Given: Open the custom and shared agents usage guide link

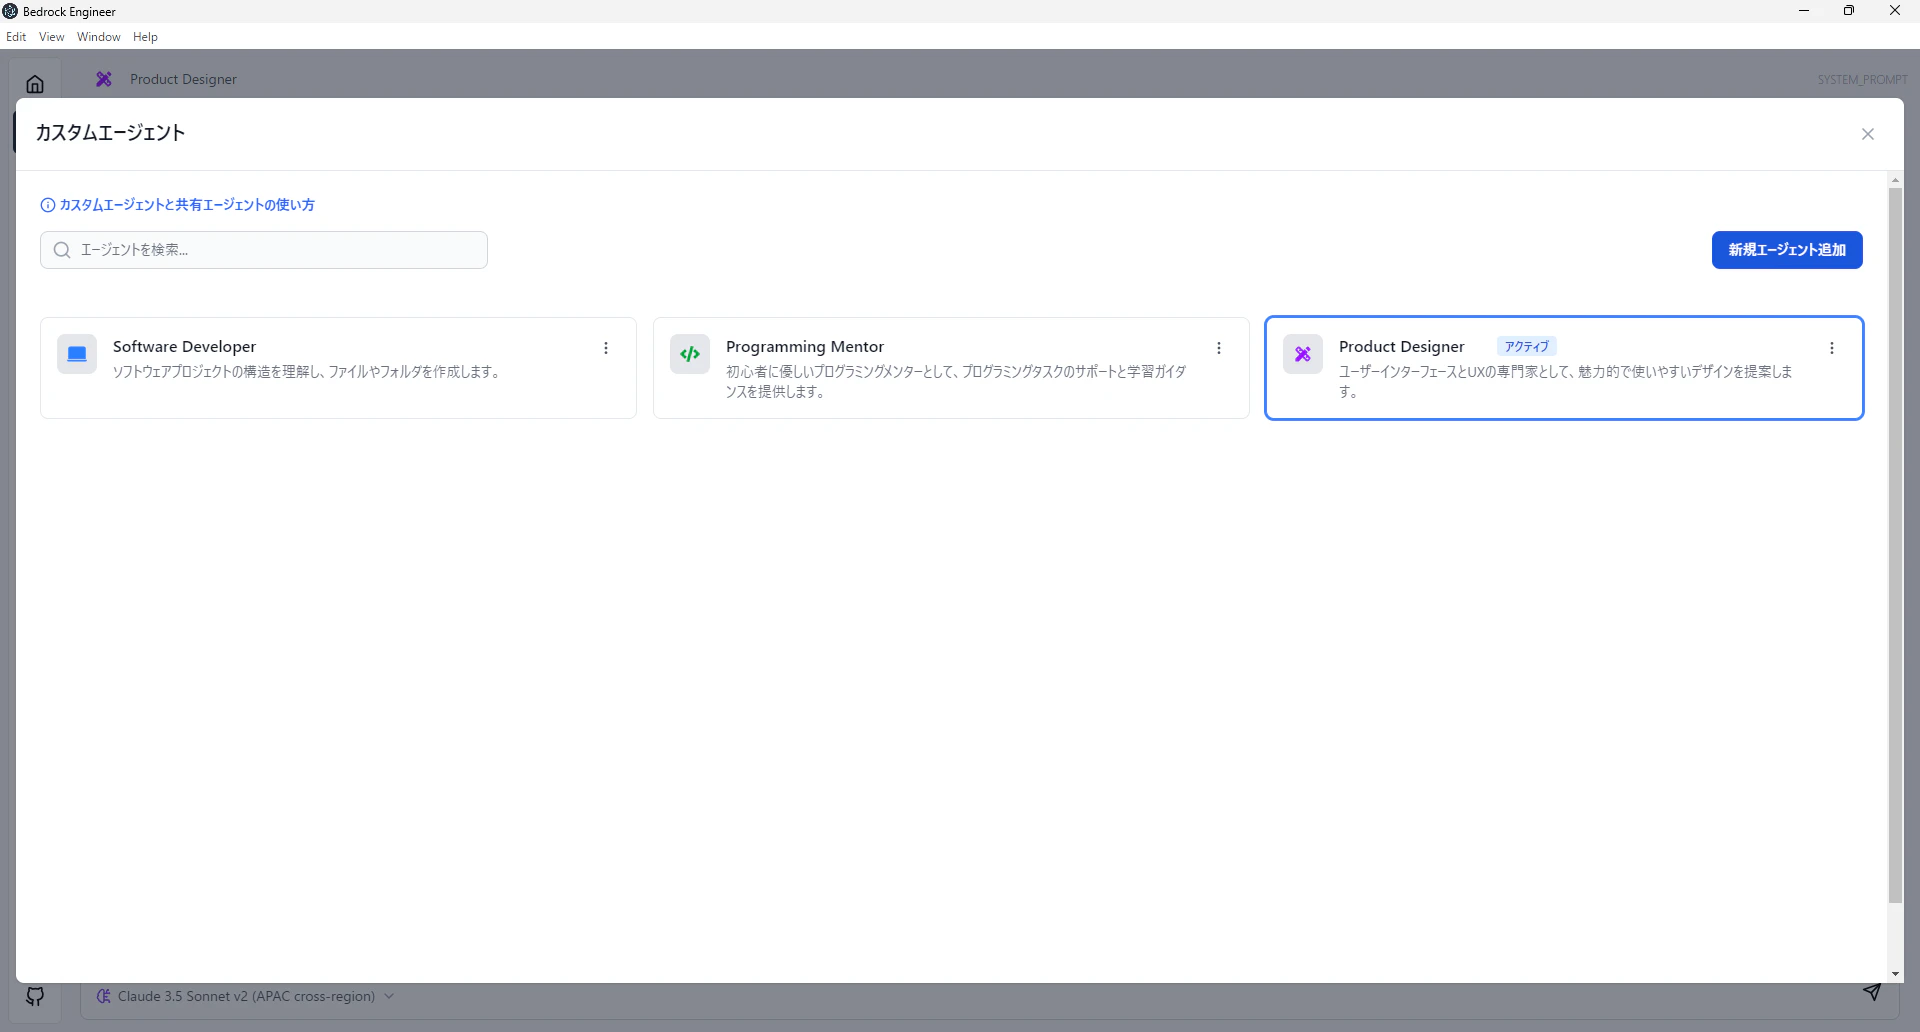Looking at the screenshot, I should pos(187,205).
